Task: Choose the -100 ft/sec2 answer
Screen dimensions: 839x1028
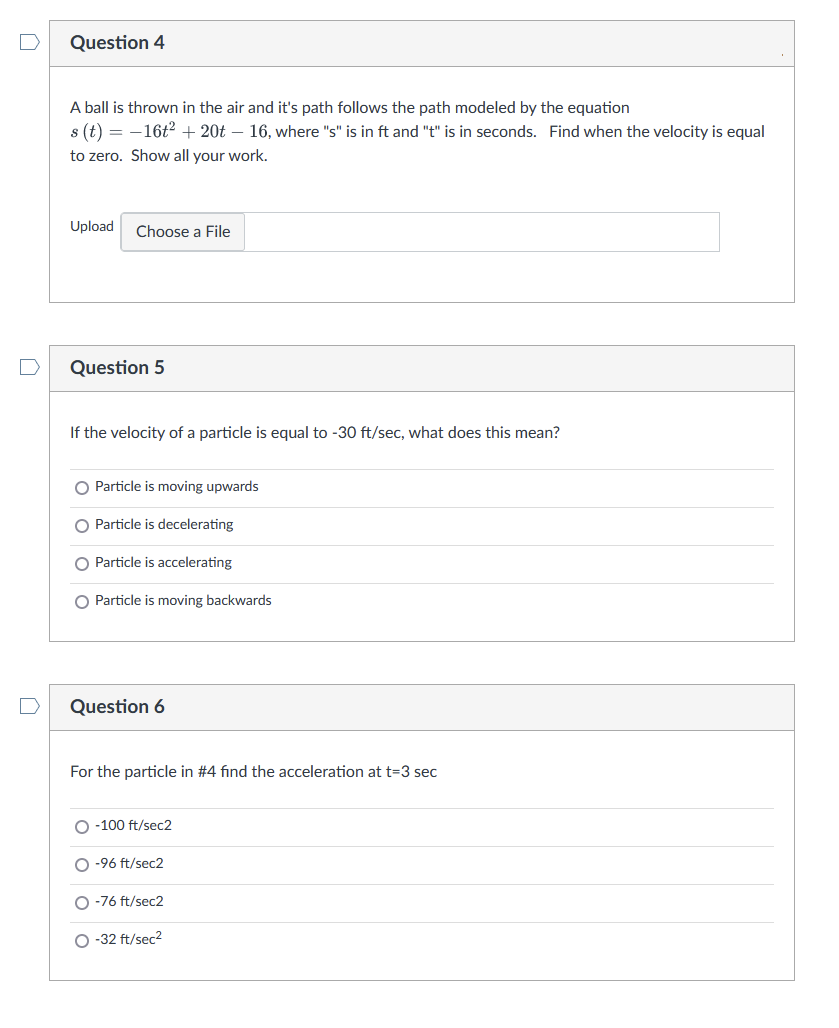Action: [82, 825]
